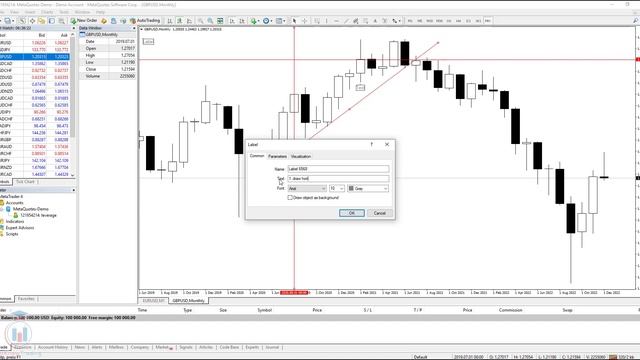Screen dimensions: 640x360
Task: Open the Gray color picker dropdown
Action: [368, 189]
